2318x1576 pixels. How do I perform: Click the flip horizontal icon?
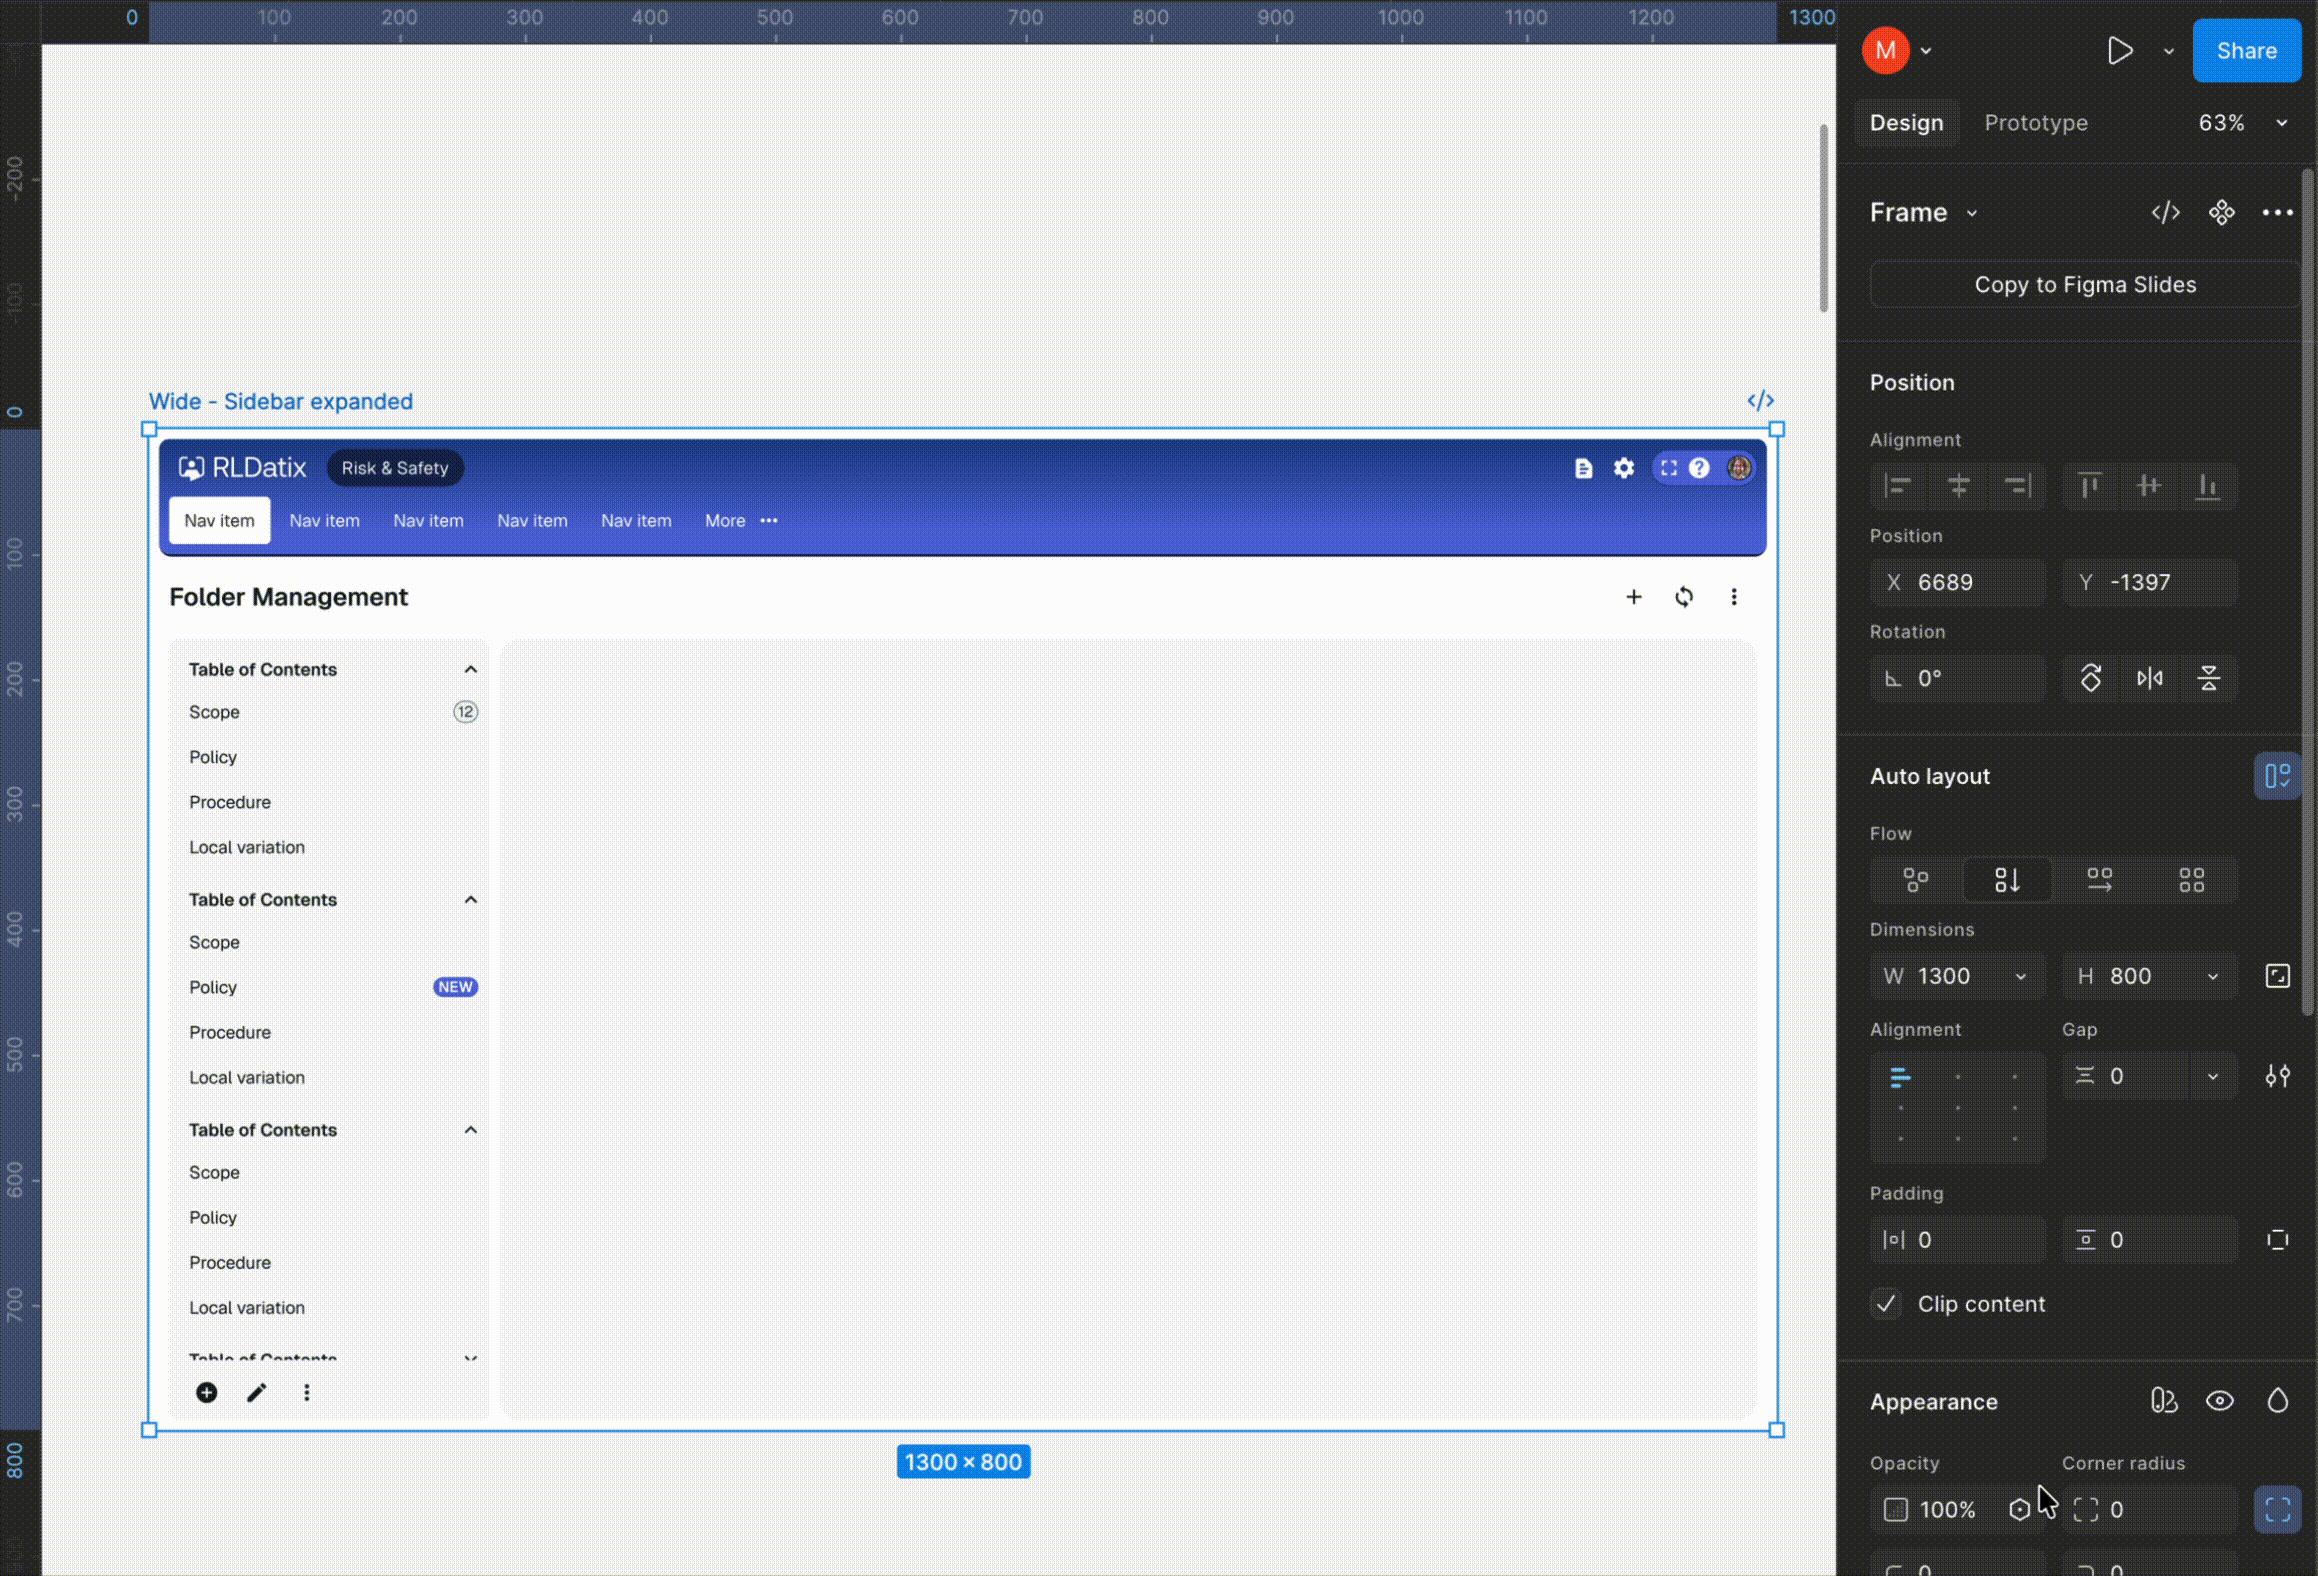[2149, 679]
